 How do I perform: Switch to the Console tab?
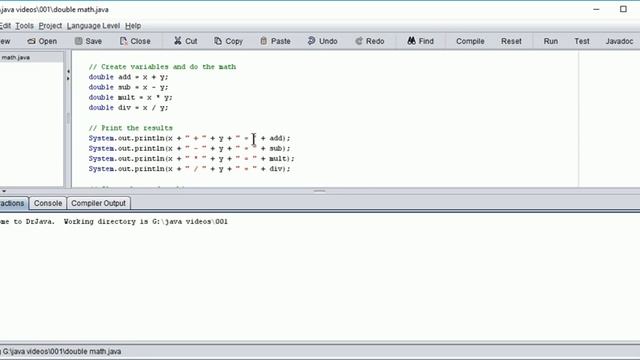48,203
